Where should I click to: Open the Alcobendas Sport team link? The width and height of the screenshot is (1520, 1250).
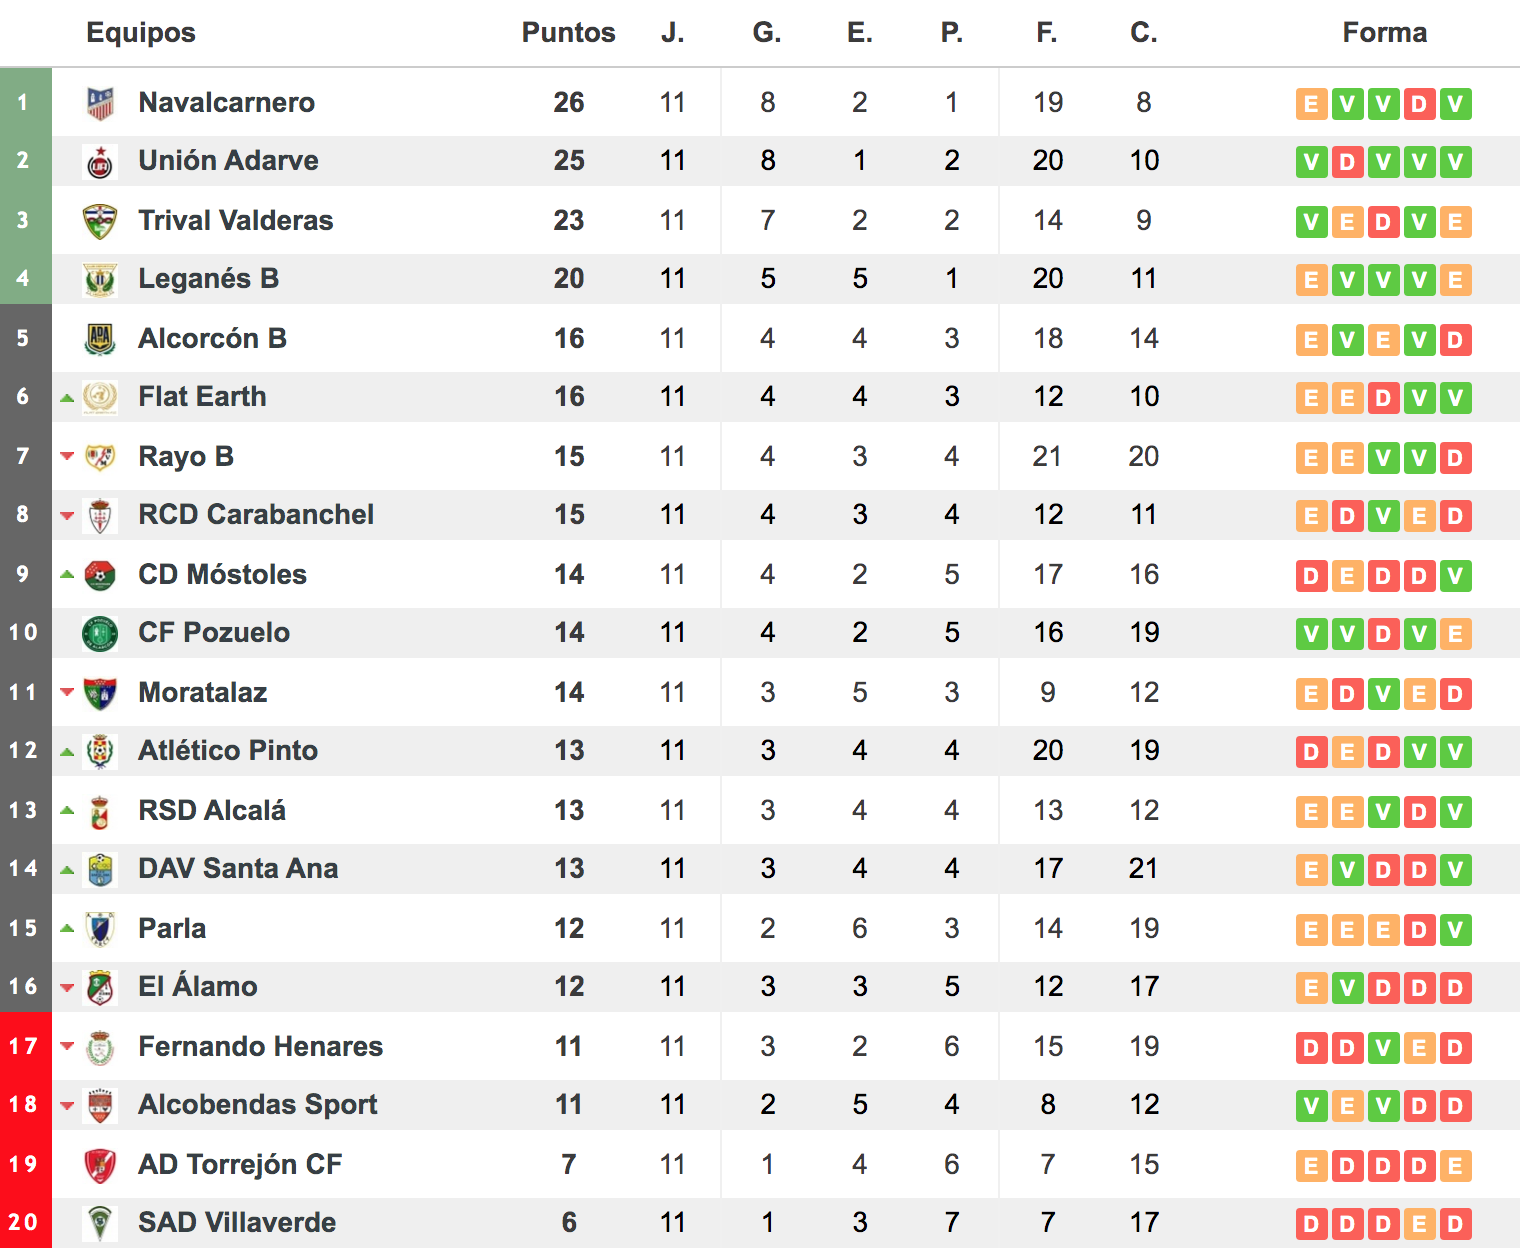(x=258, y=1104)
